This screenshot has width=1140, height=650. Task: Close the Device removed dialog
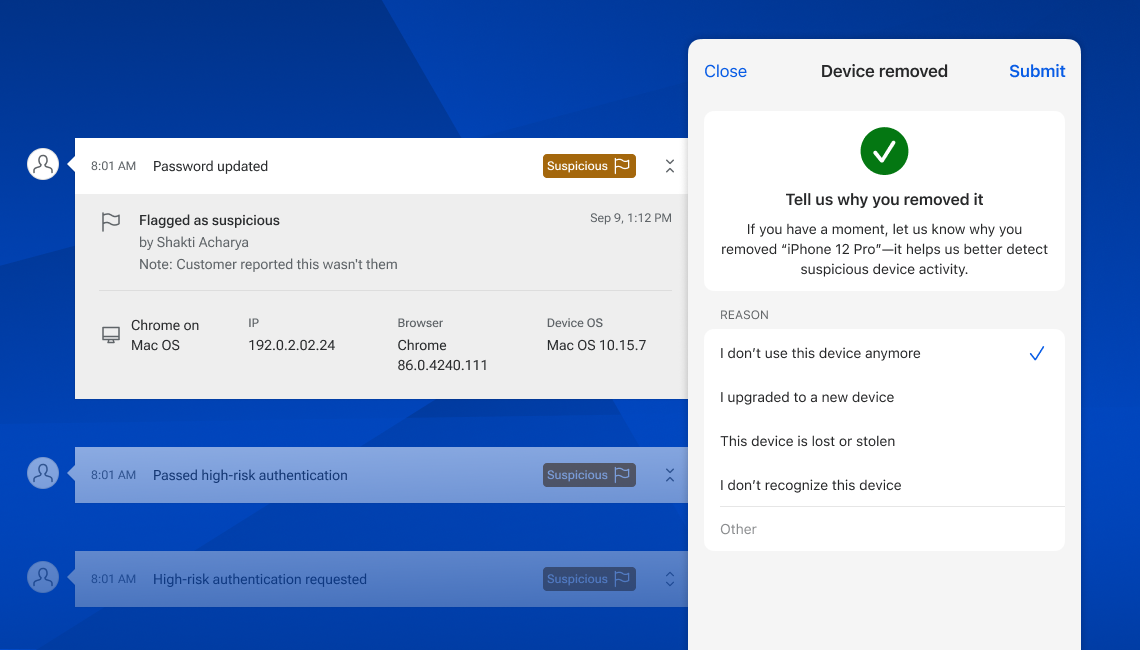[725, 71]
